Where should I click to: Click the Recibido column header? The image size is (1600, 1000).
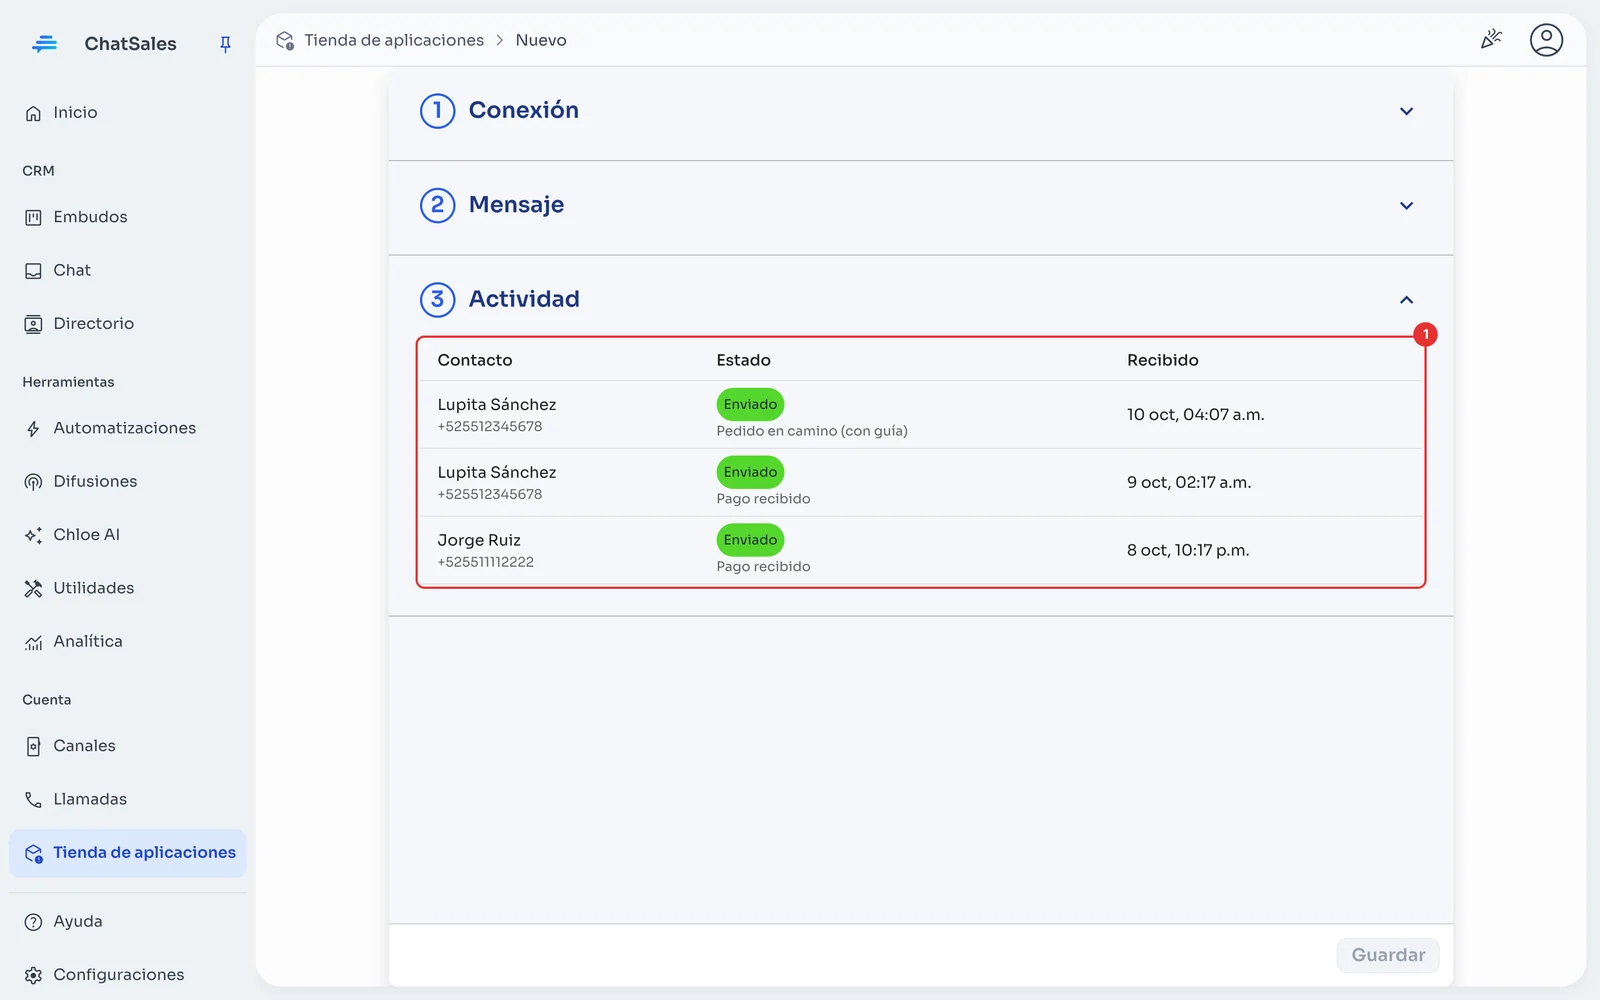tap(1162, 360)
